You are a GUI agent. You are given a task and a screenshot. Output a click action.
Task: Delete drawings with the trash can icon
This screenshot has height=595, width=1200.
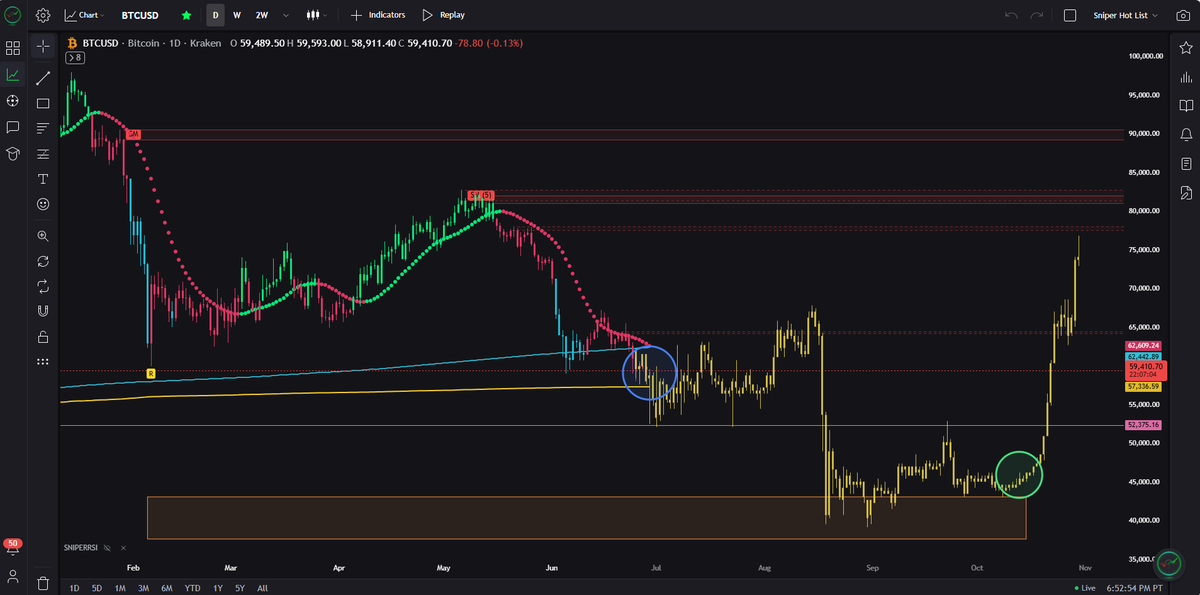[x=43, y=583]
